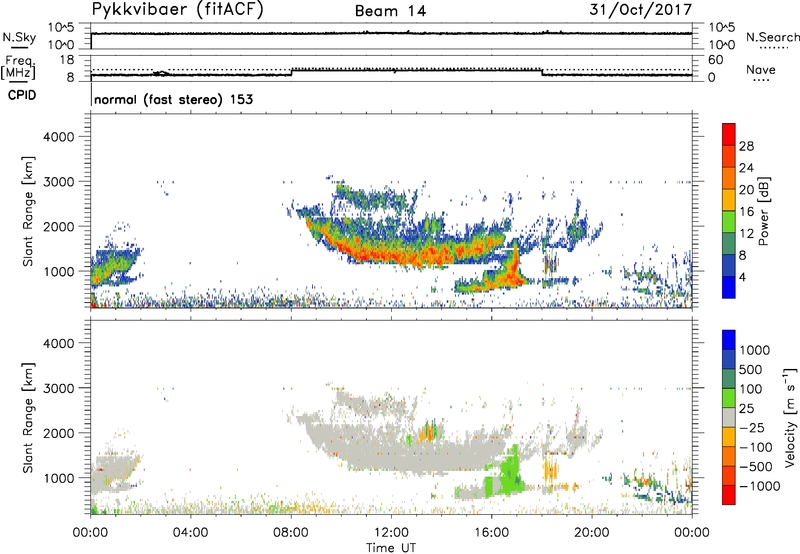
Task: Click the yellow-orange Power colorbar segment between 16 and 20
Action: click(729, 200)
